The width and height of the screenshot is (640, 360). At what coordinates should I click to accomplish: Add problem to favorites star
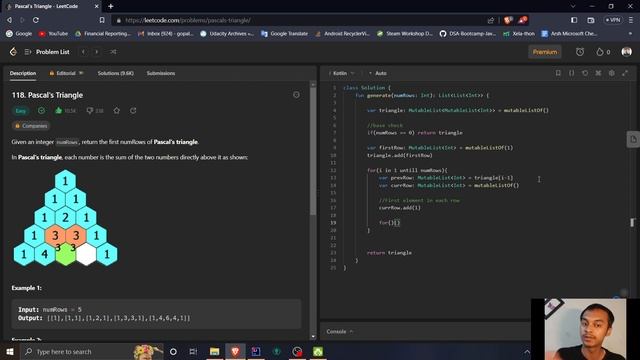coord(117,111)
